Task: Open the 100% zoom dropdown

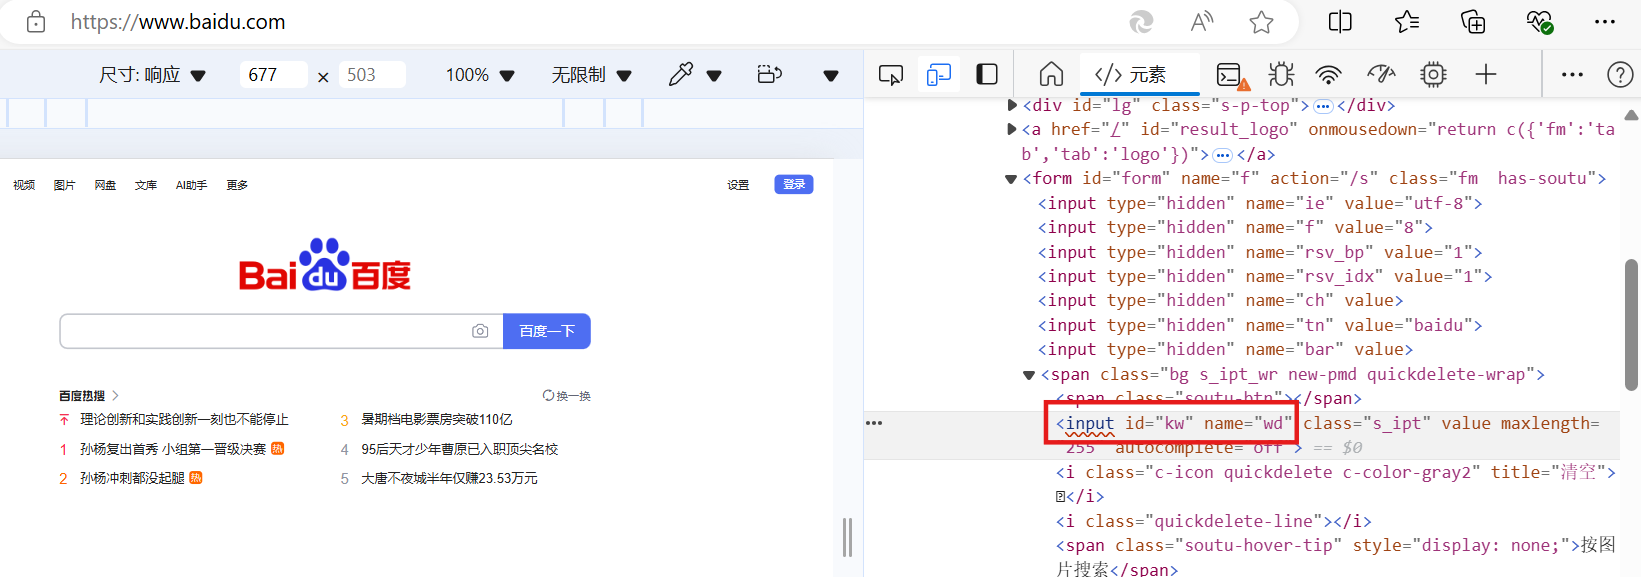Action: [479, 75]
